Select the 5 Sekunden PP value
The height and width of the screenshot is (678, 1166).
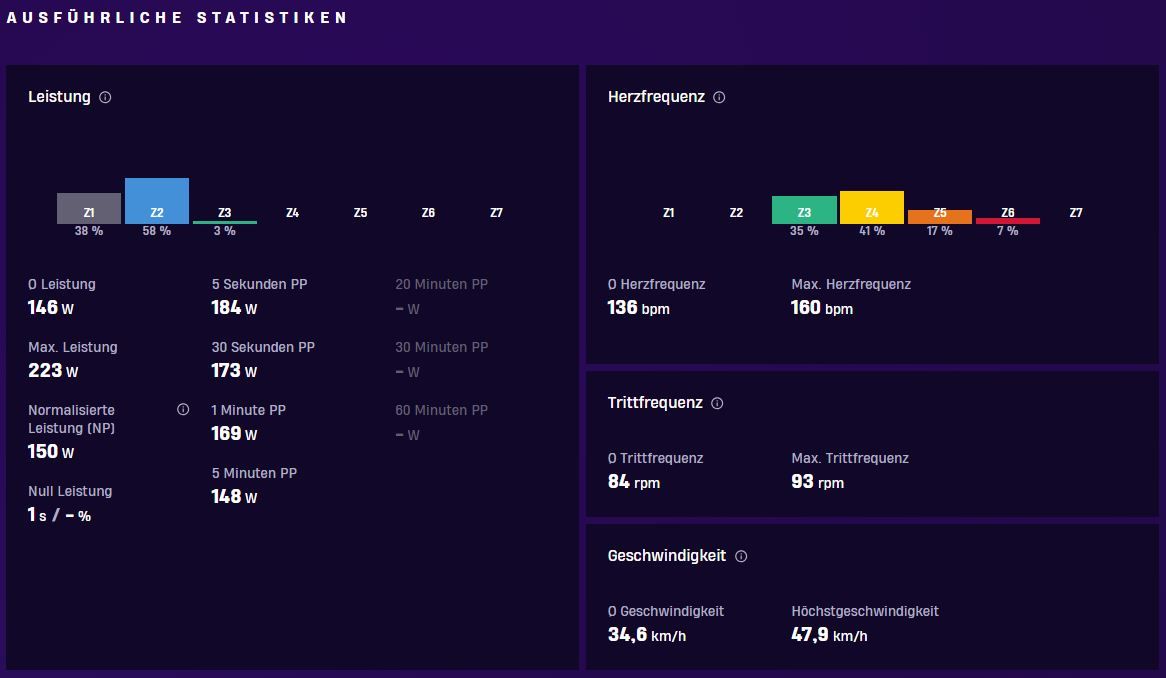click(x=234, y=308)
